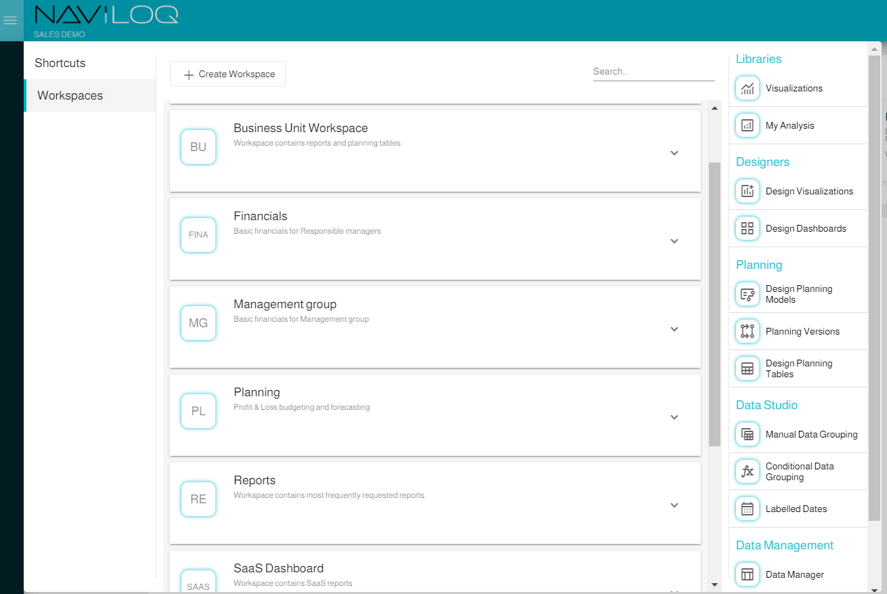Click the My Analysis label
The height and width of the screenshot is (594, 887).
click(x=790, y=126)
